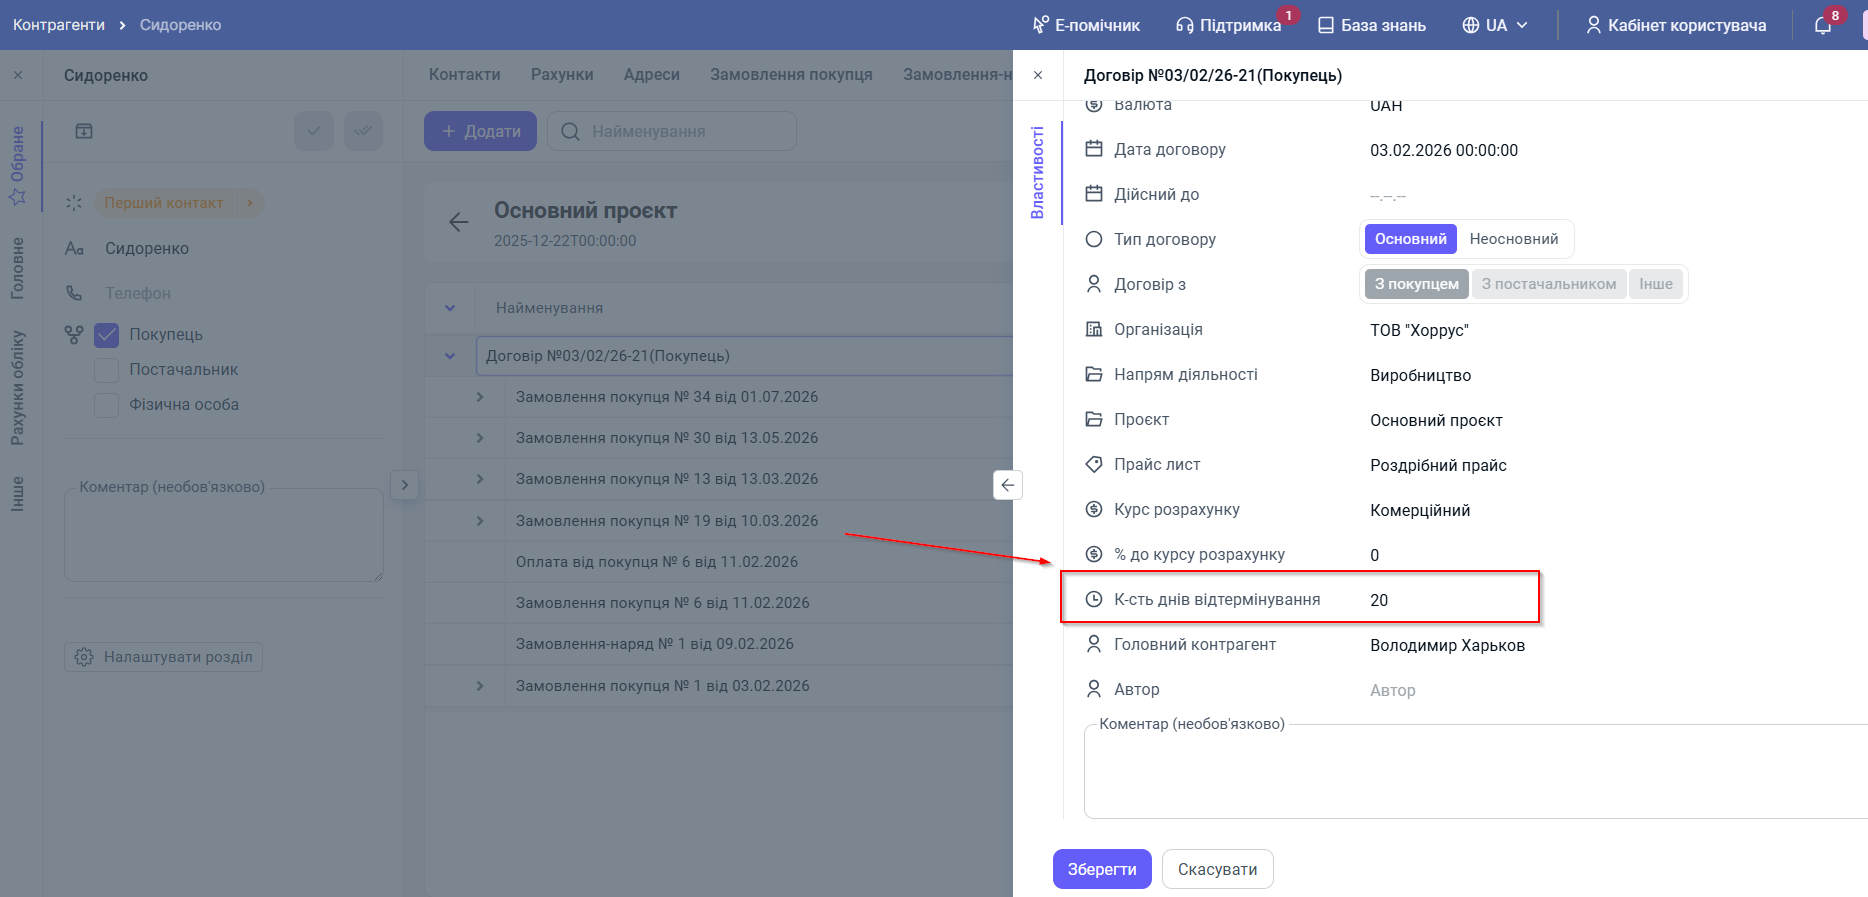
Task: Select Замовлення покупця № 6 row
Action: (x=719, y=603)
